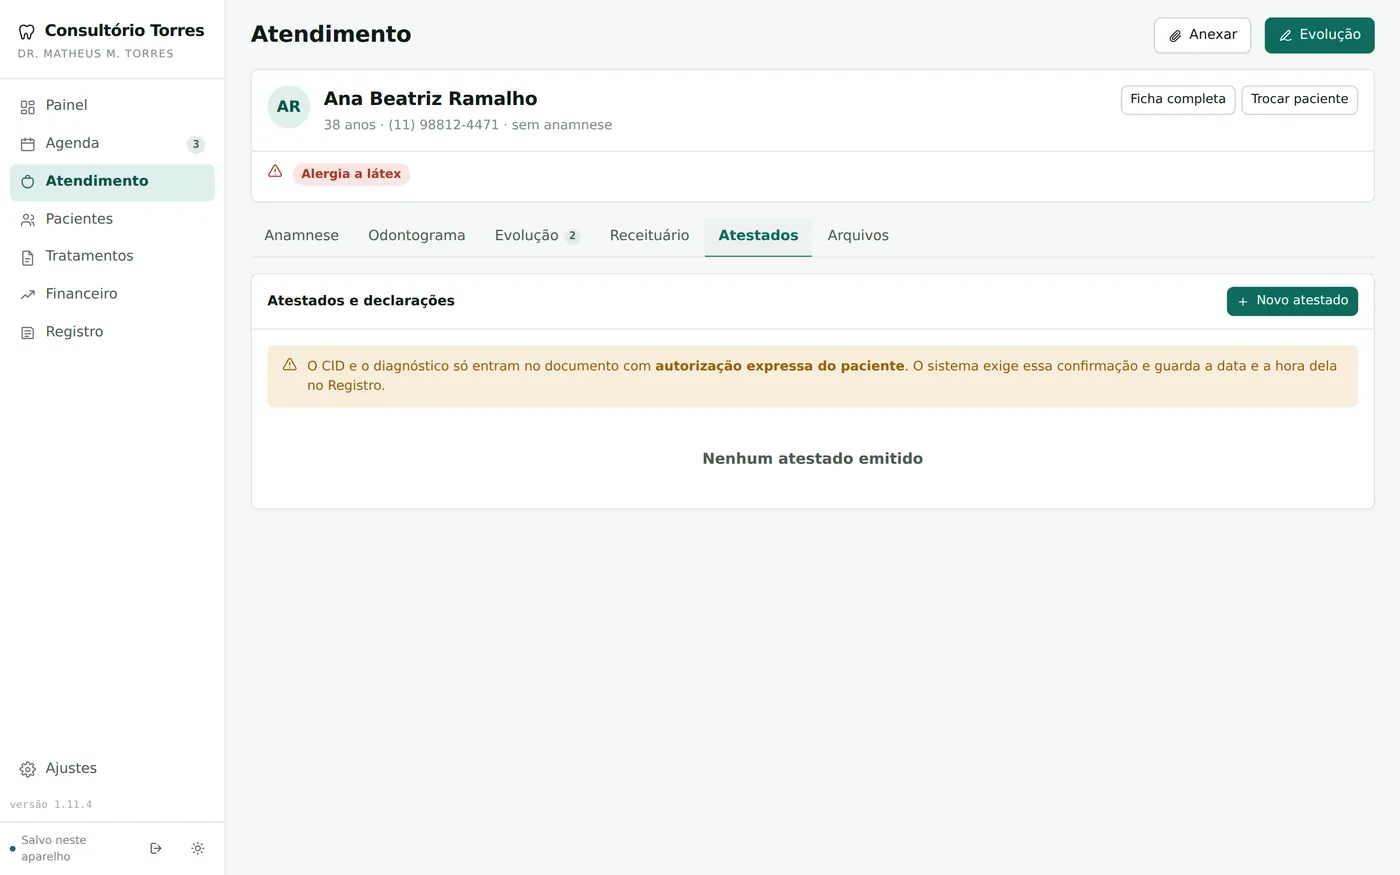
Task: Switch to the Arquivos tab
Action: tap(858, 236)
